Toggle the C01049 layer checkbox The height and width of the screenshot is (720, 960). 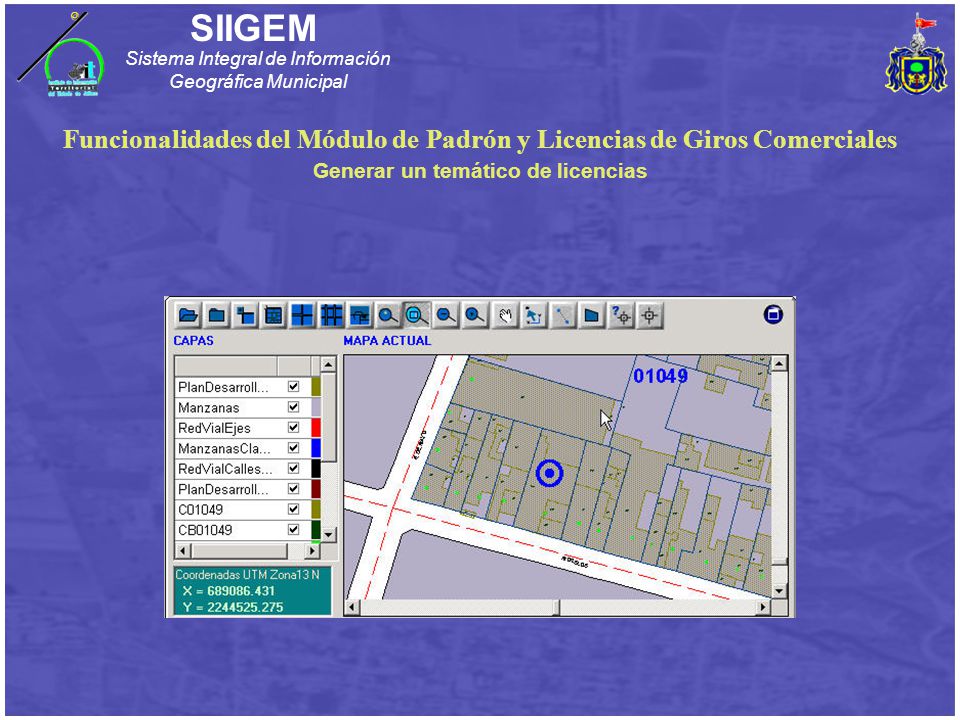293,509
